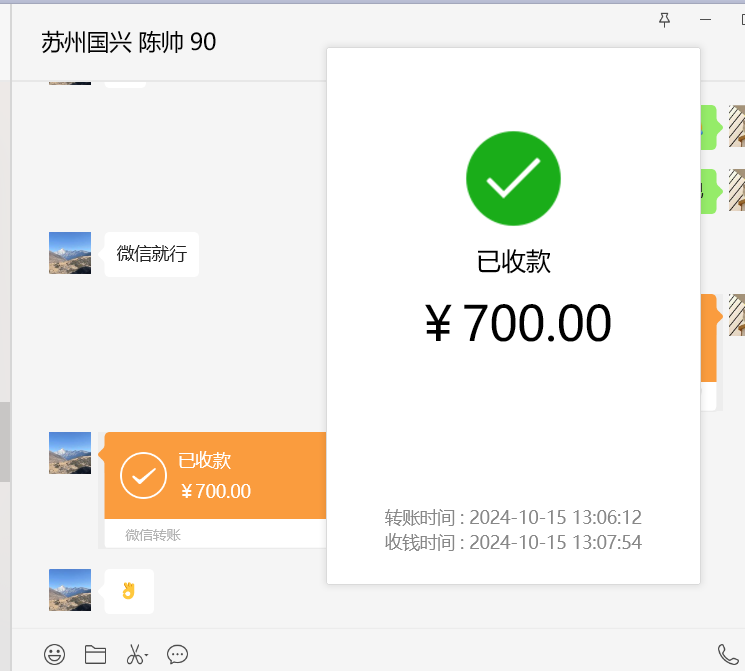
Task: Start a screenshot with the scissors icon
Action: (134, 655)
